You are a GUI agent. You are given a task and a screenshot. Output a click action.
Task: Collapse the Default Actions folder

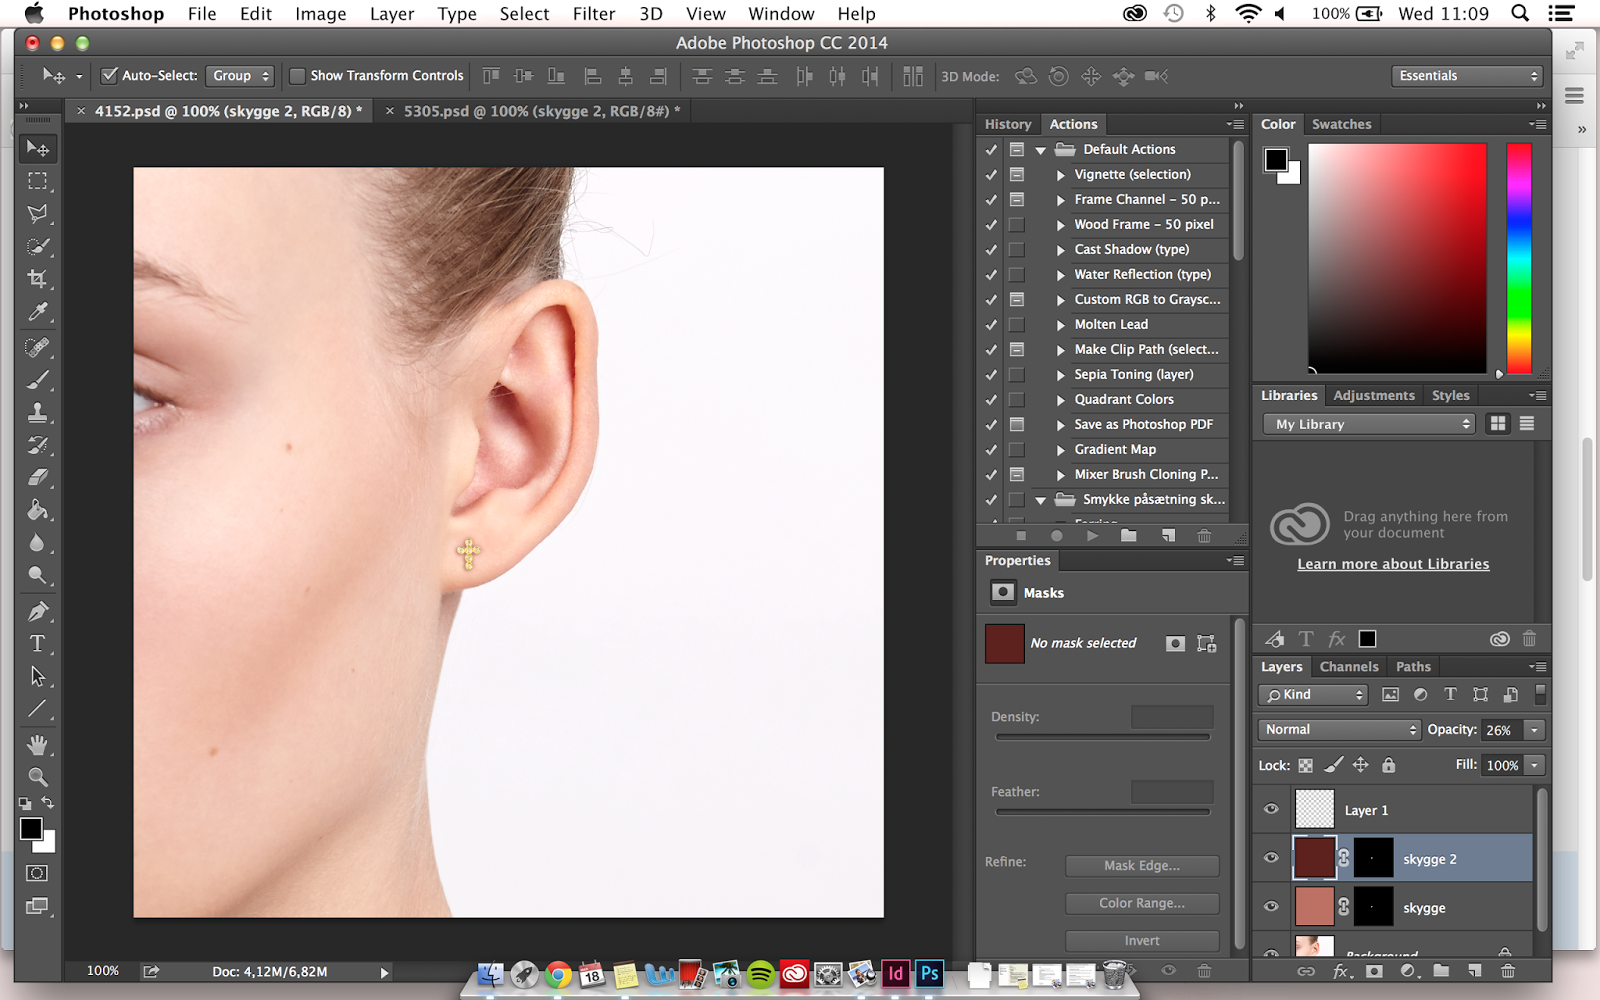click(x=1041, y=150)
